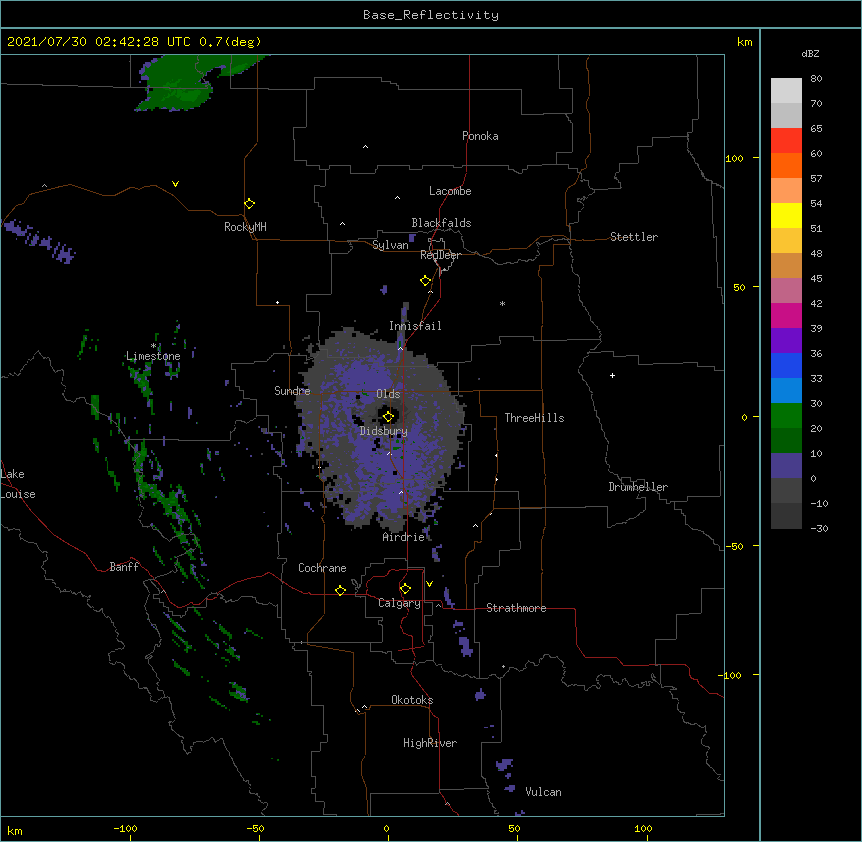Click the -100 tick on the horizontal km axis
Screen dimensions: 862x842
(125, 828)
